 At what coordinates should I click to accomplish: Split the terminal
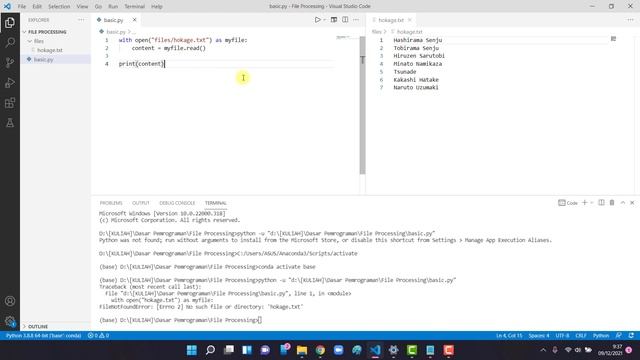pos(601,203)
